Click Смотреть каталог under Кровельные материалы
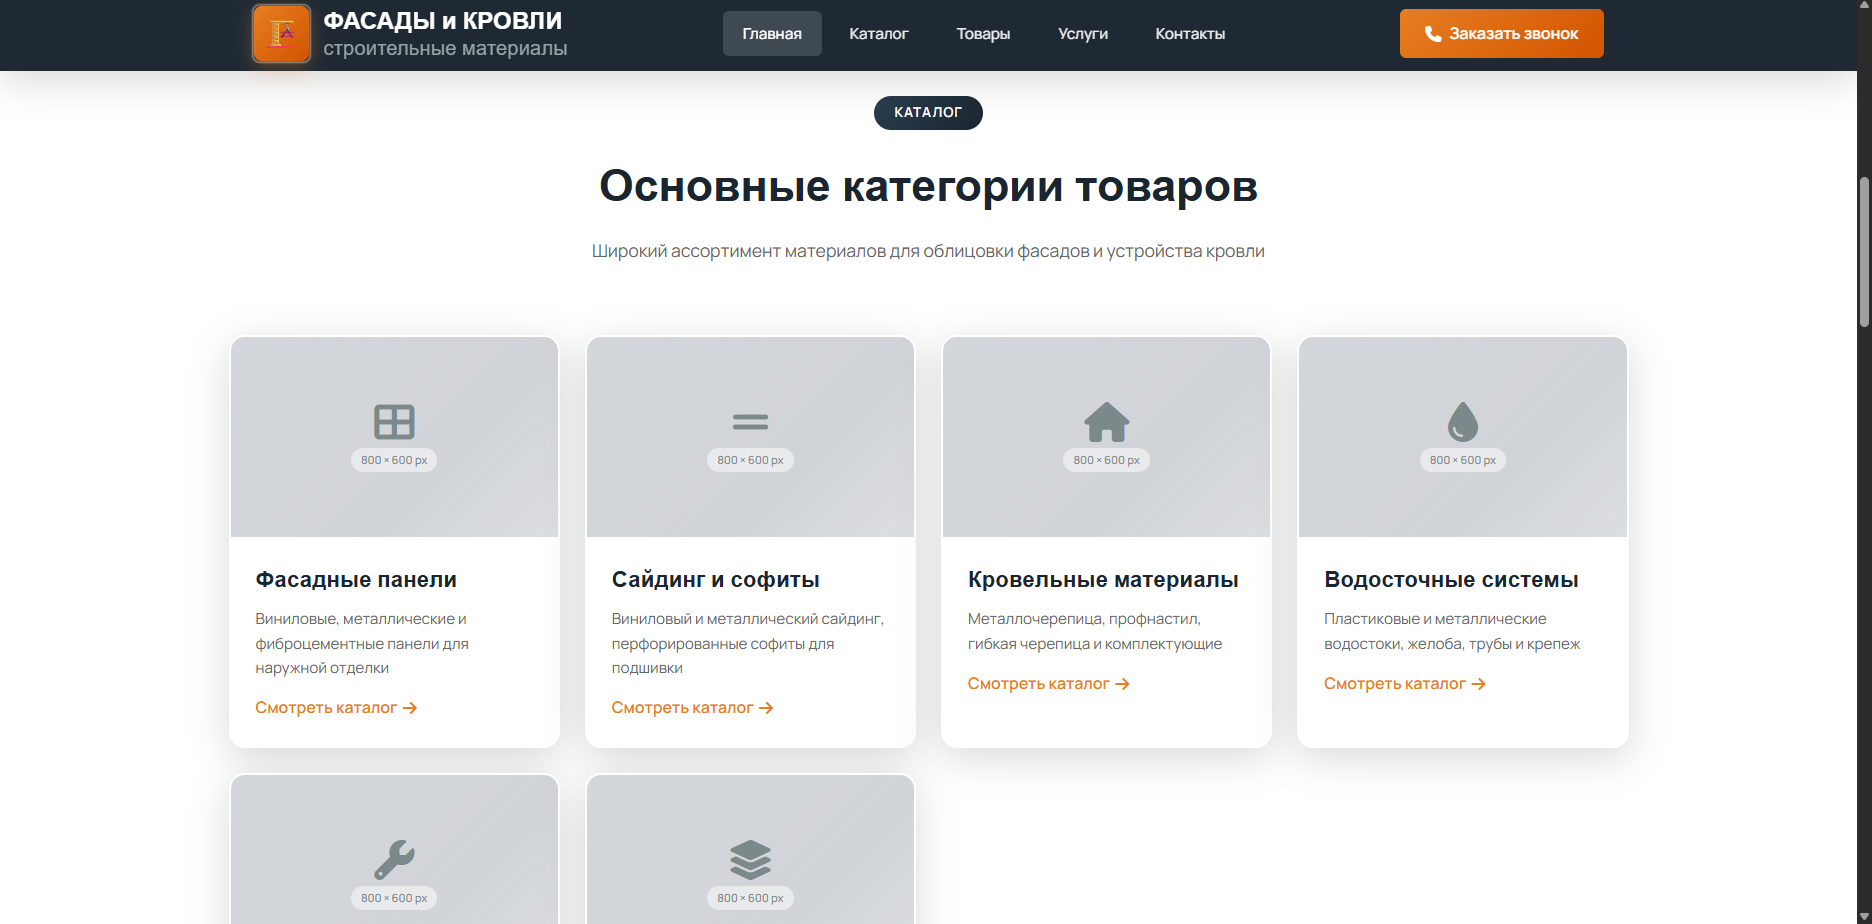Image resolution: width=1872 pixels, height=924 pixels. click(1048, 684)
